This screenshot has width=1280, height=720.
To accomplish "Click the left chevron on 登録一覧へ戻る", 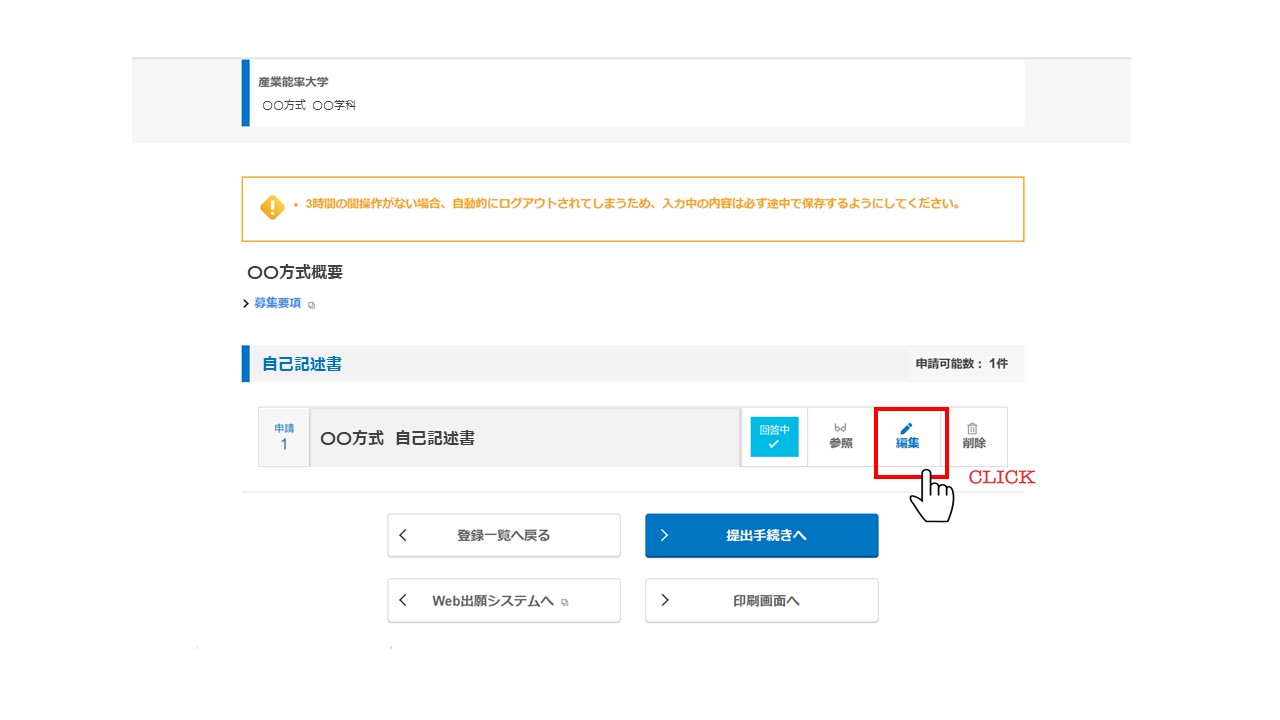I will [x=403, y=535].
